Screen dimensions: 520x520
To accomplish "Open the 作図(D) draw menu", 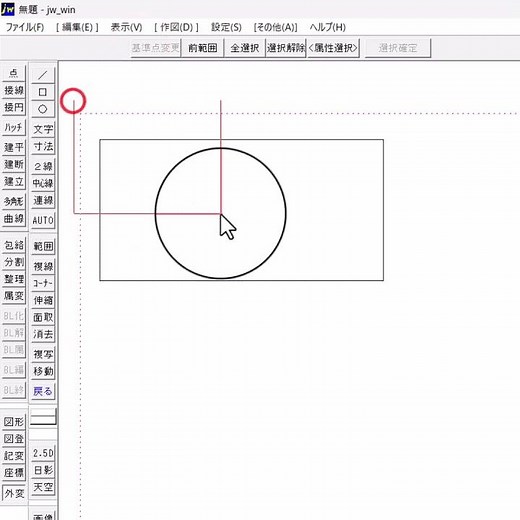I will tap(176, 27).
